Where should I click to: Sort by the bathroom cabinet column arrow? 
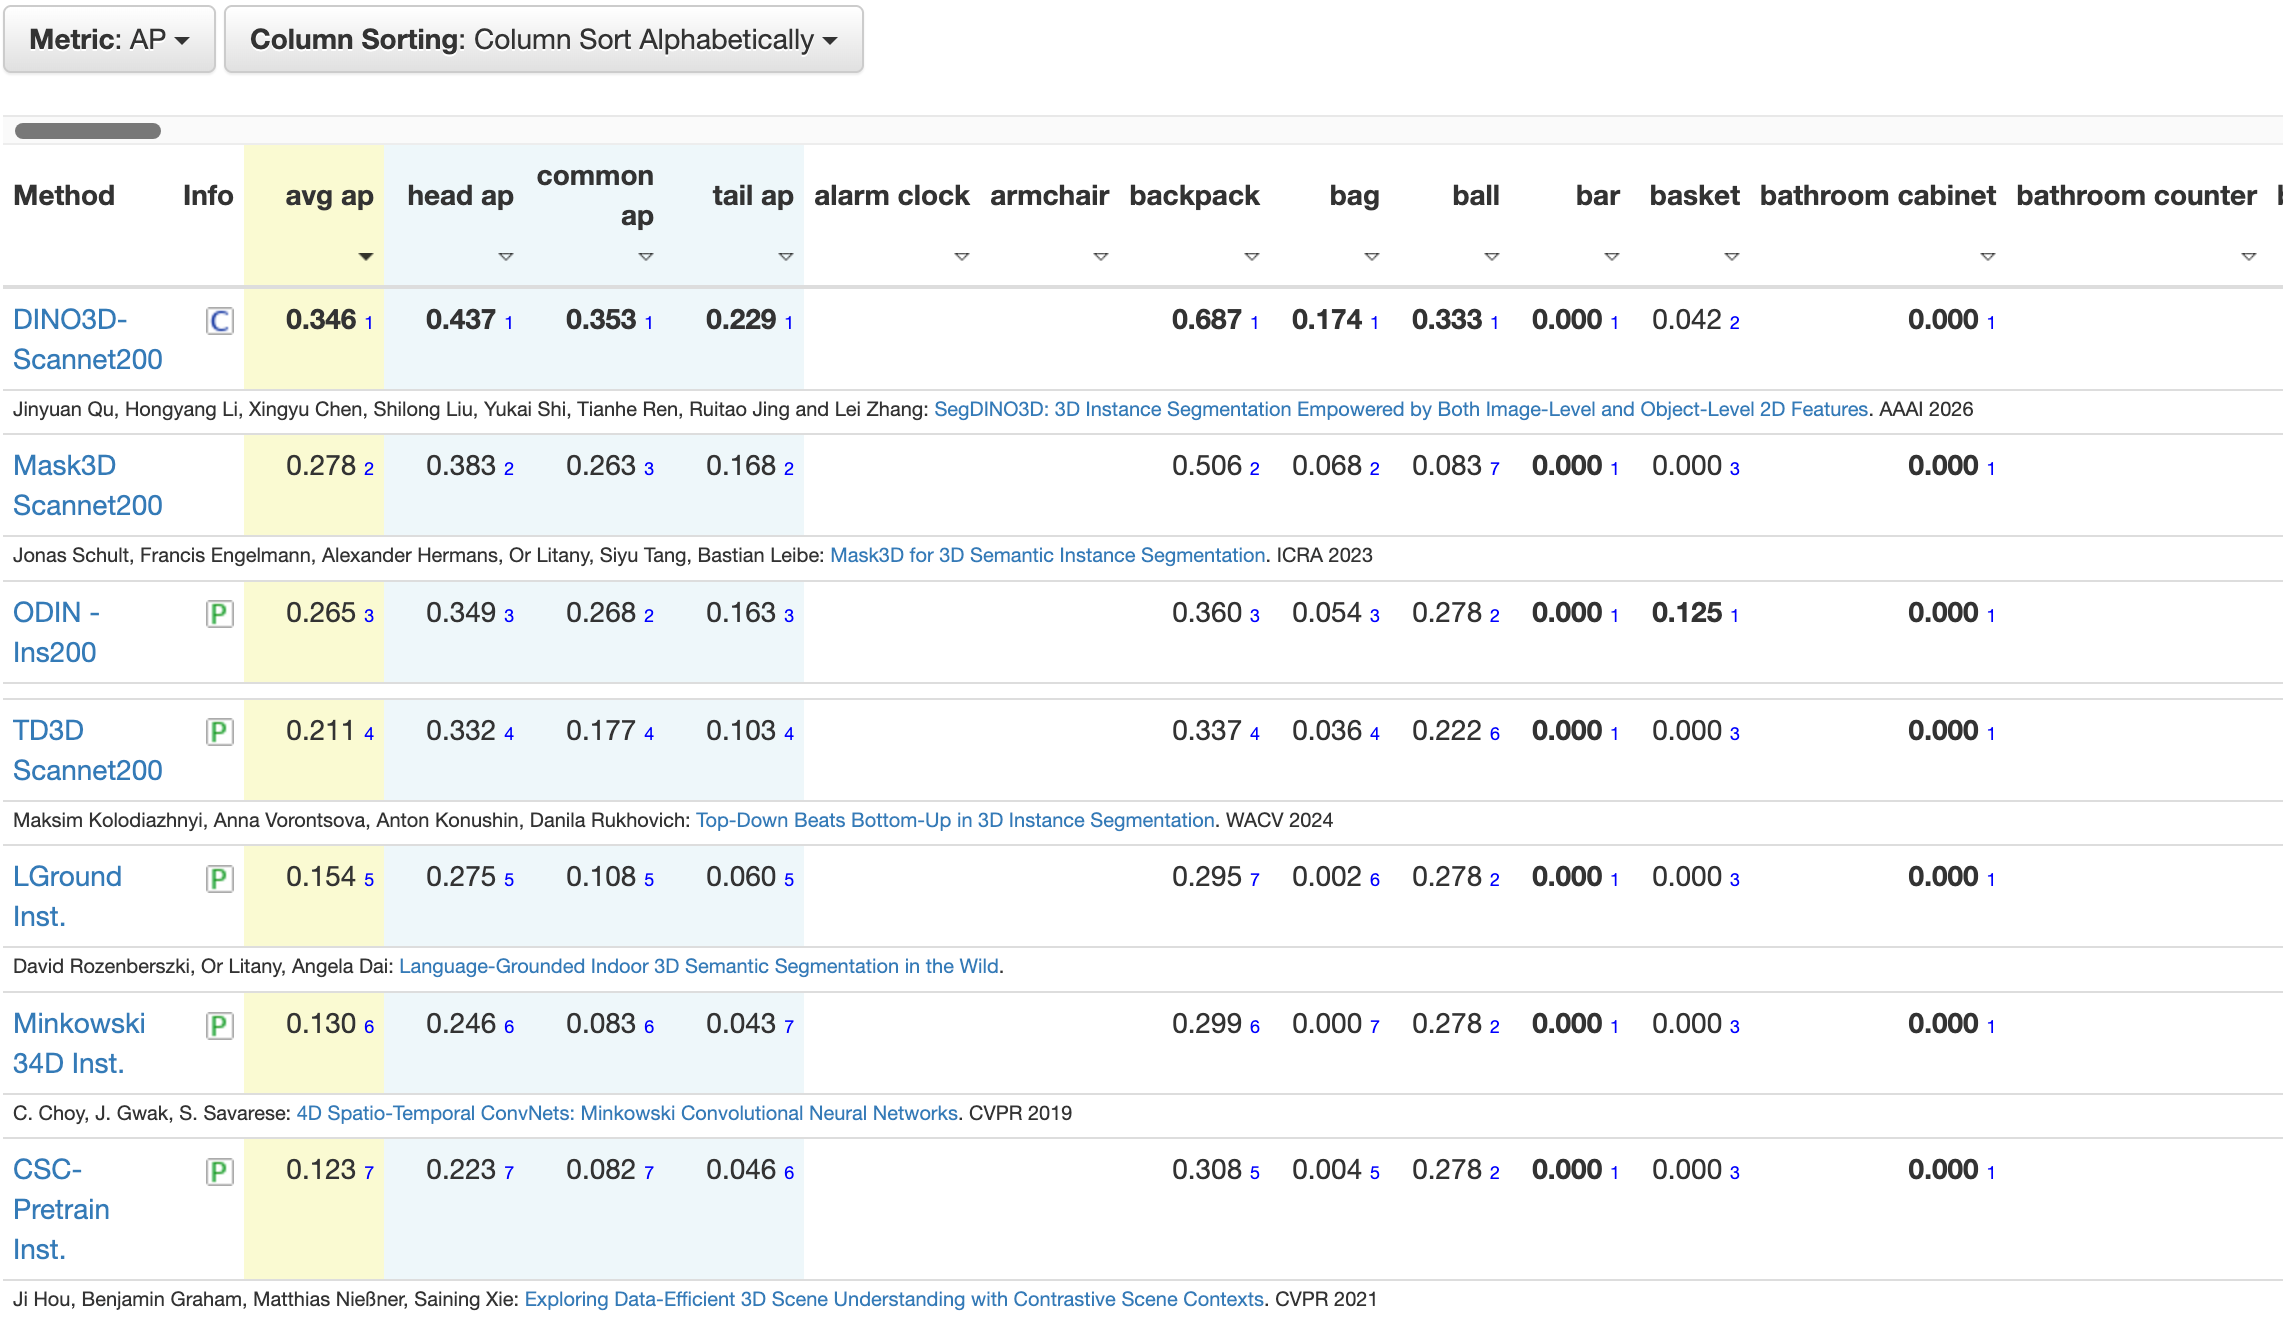click(x=1988, y=257)
